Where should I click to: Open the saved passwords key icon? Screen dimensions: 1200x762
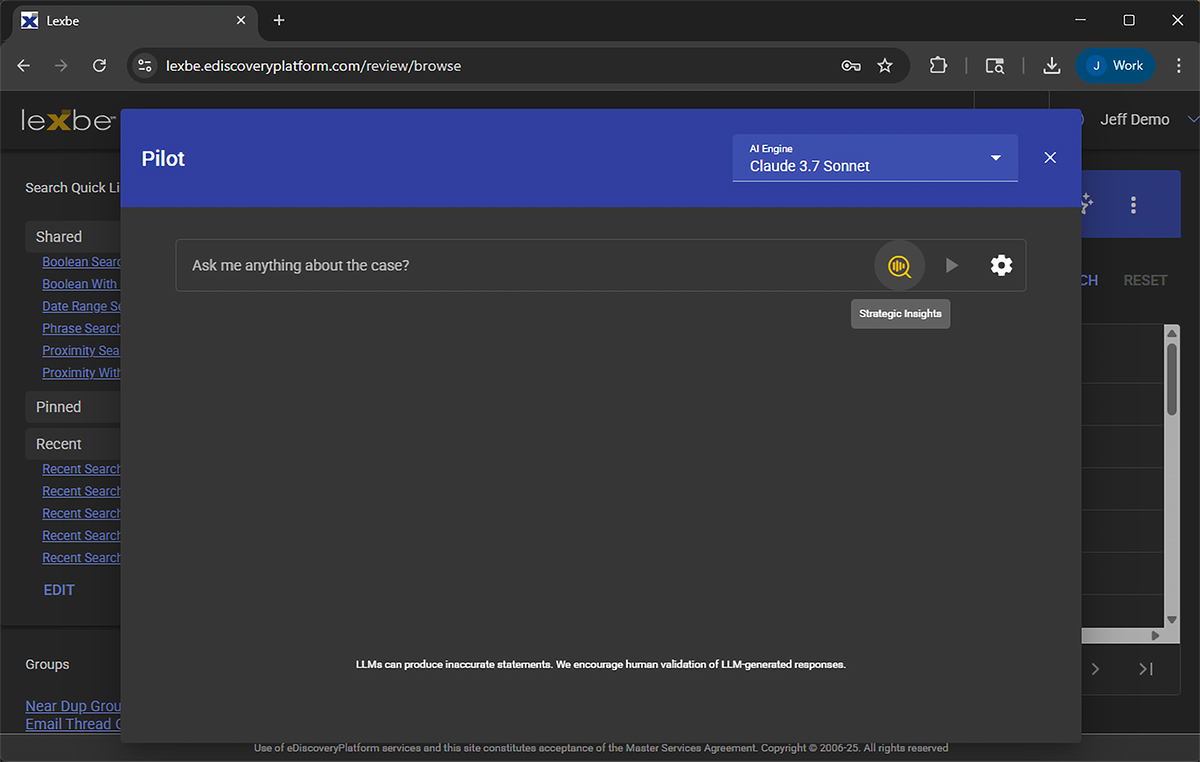tap(851, 66)
